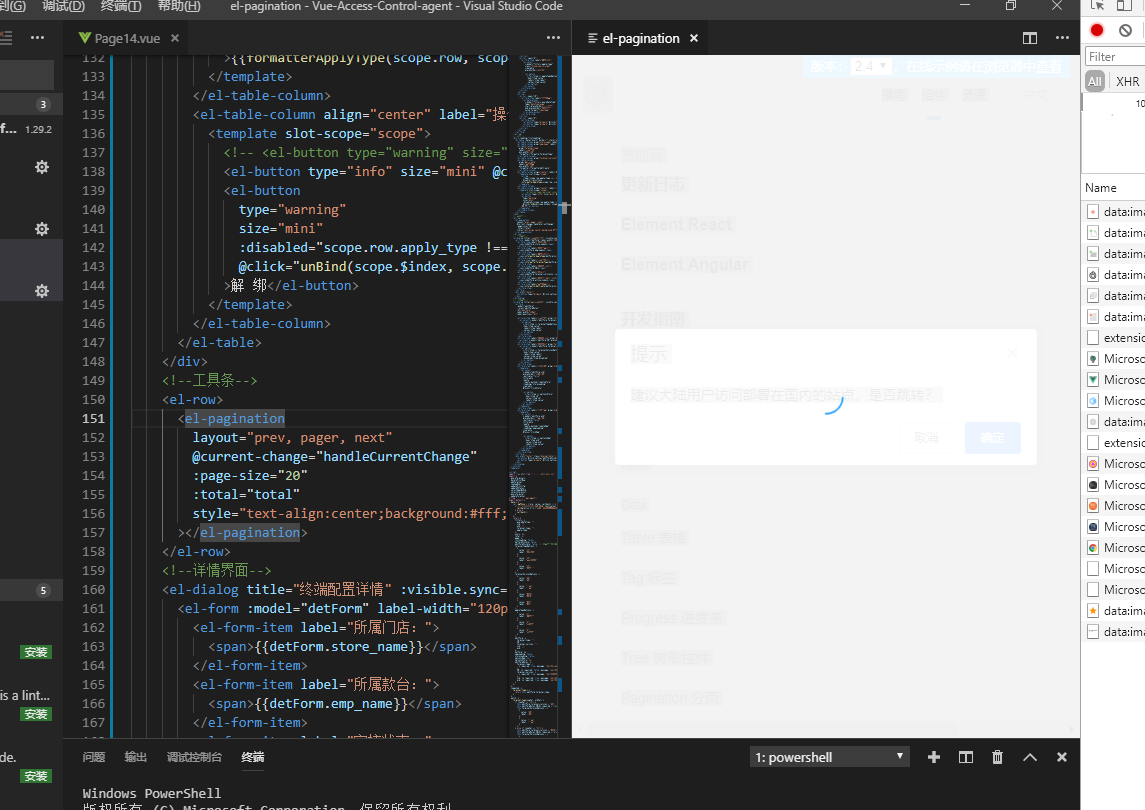1145x810 pixels.
Task: Click the gear icon below the 1.29.2 extension
Action: click(x=42, y=167)
